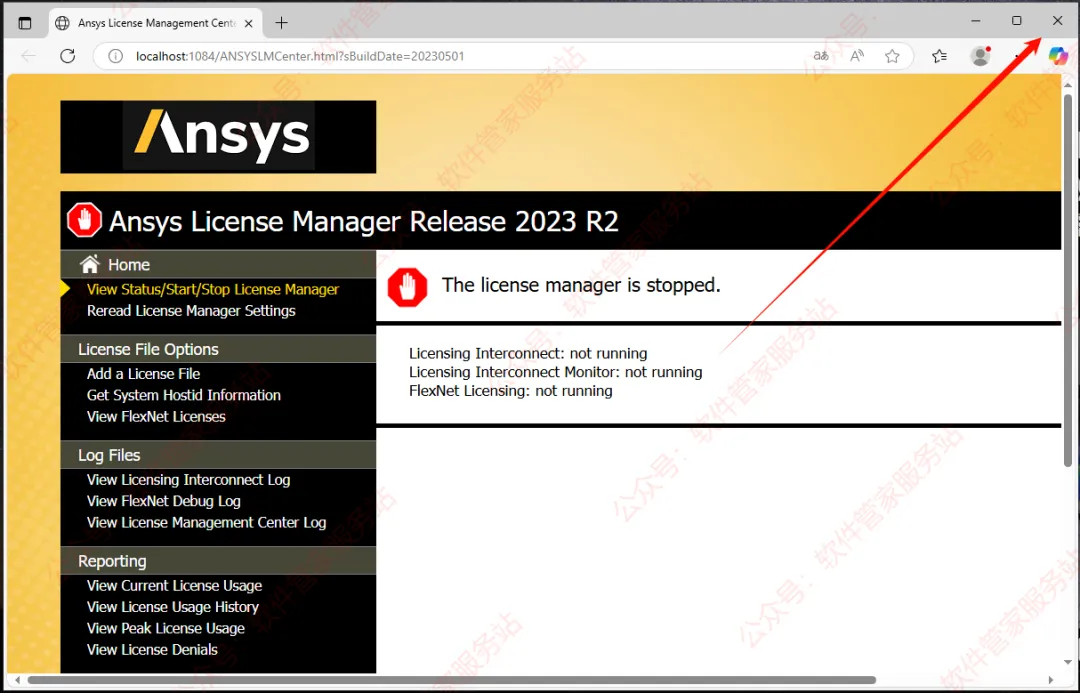
Task: Click the vertical scrollbar thumb
Action: tap(1068, 279)
